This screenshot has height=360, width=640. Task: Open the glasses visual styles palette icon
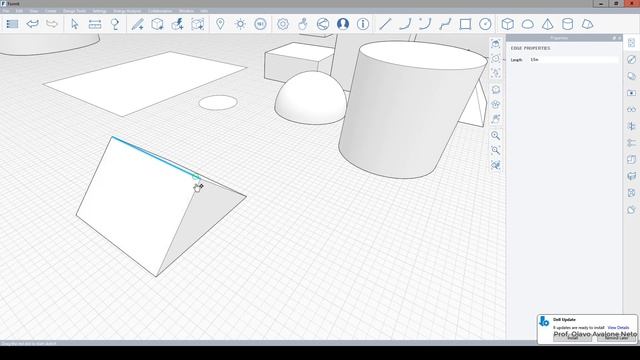631,109
